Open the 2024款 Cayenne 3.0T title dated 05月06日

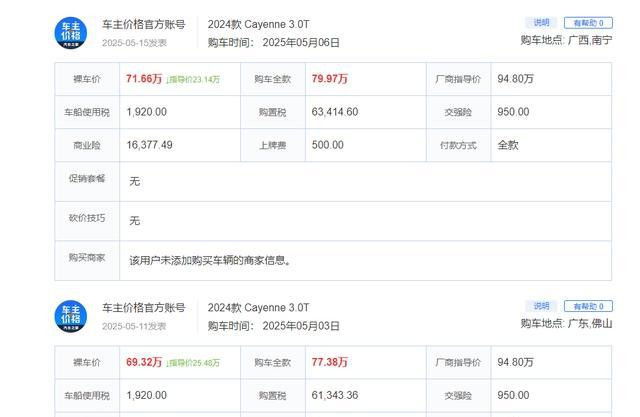click(x=258, y=24)
